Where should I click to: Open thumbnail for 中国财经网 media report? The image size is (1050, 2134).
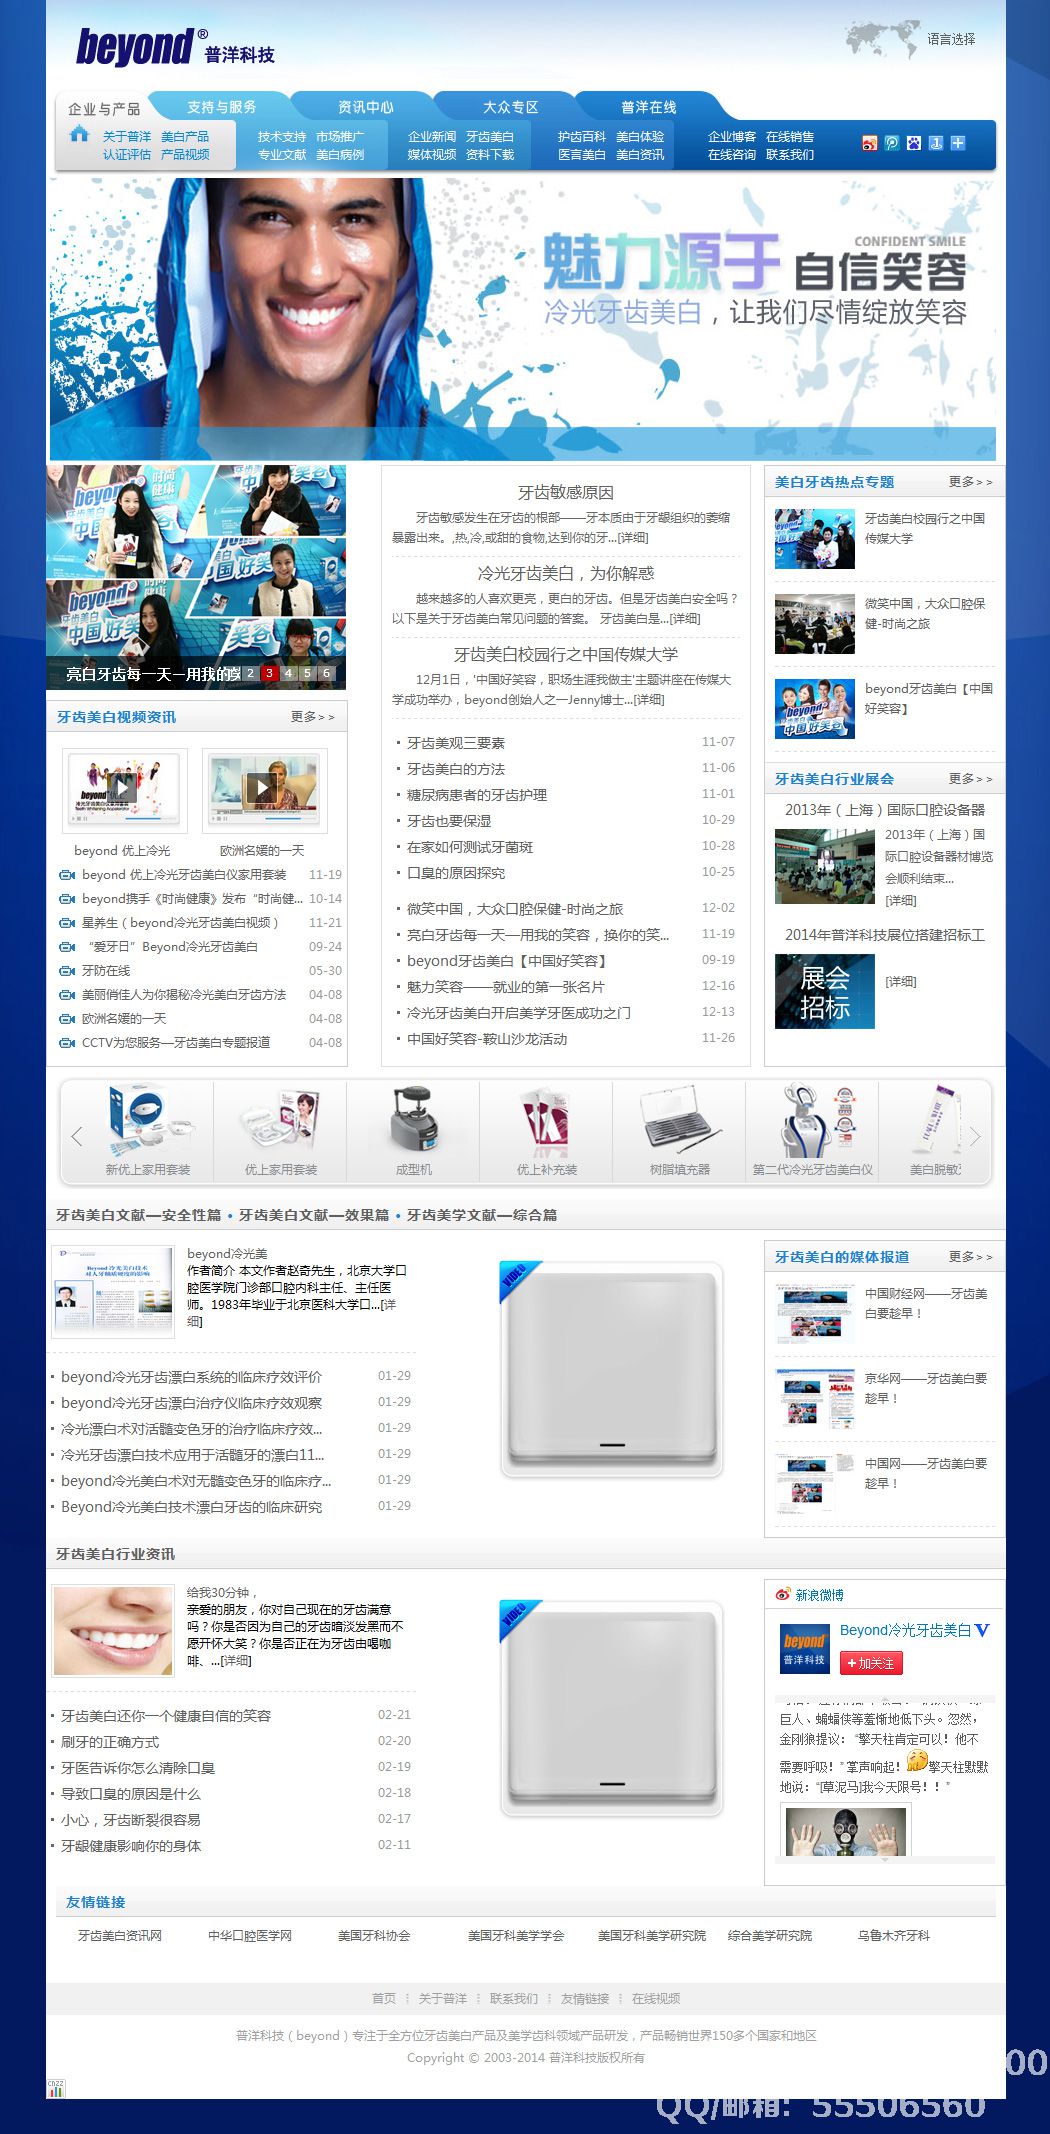point(815,1313)
